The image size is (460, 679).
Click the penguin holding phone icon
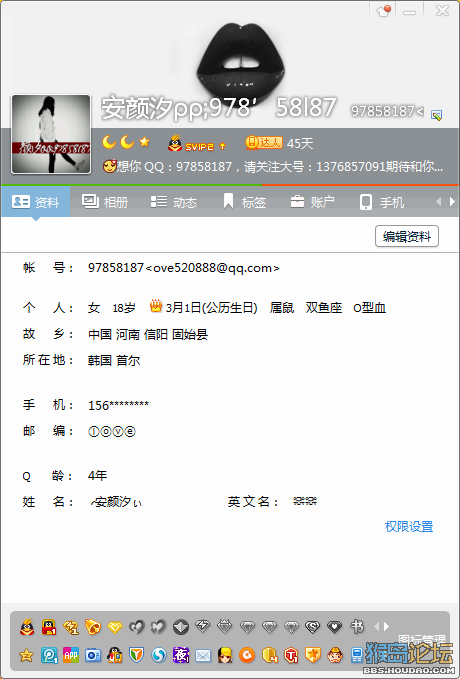[115, 655]
